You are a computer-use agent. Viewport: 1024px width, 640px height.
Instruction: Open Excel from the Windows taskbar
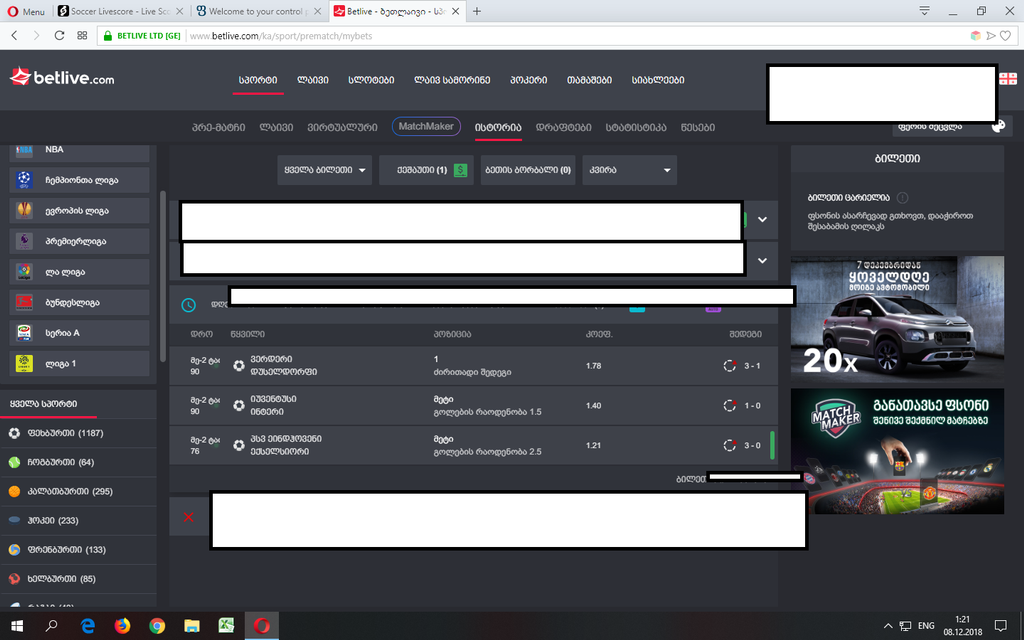click(227, 626)
